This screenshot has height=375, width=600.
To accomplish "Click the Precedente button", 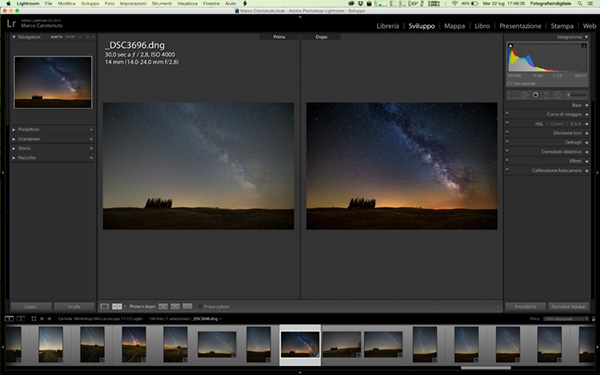I will [525, 307].
